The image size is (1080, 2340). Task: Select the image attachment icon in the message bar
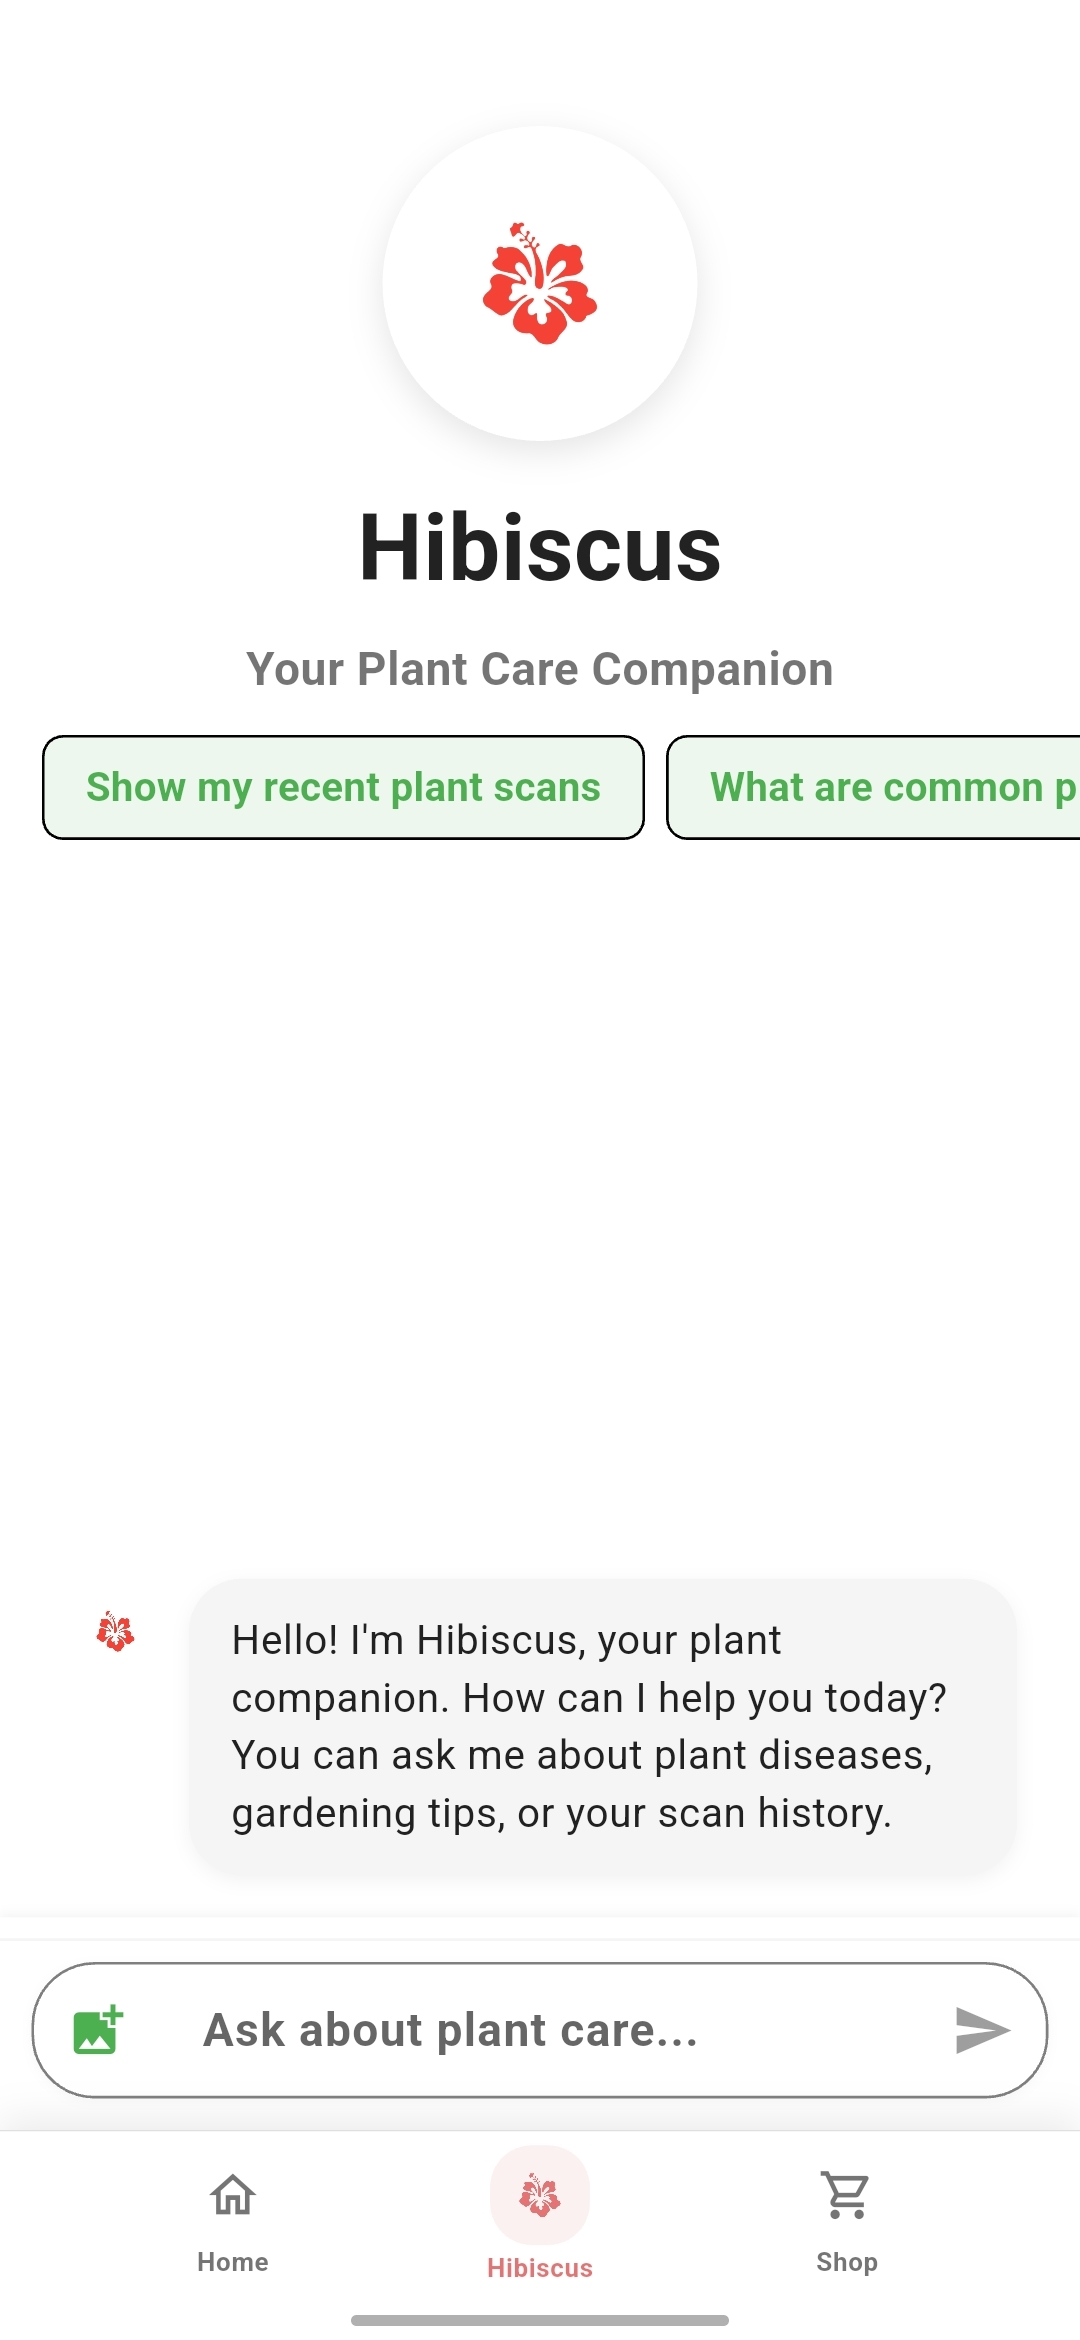point(96,2029)
